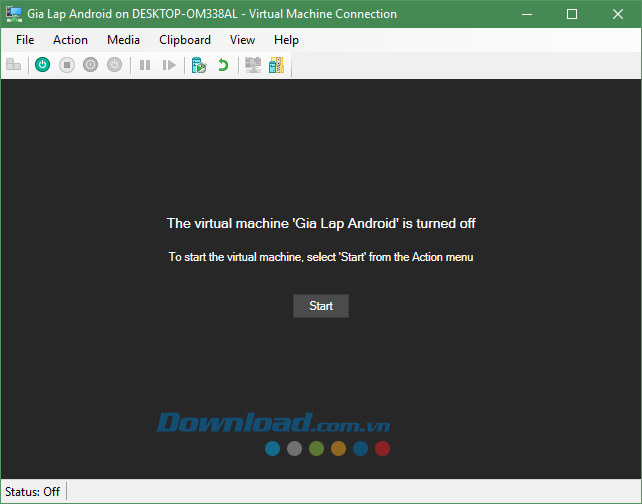Minimize the Virtual Machine Connection window

coord(527,14)
